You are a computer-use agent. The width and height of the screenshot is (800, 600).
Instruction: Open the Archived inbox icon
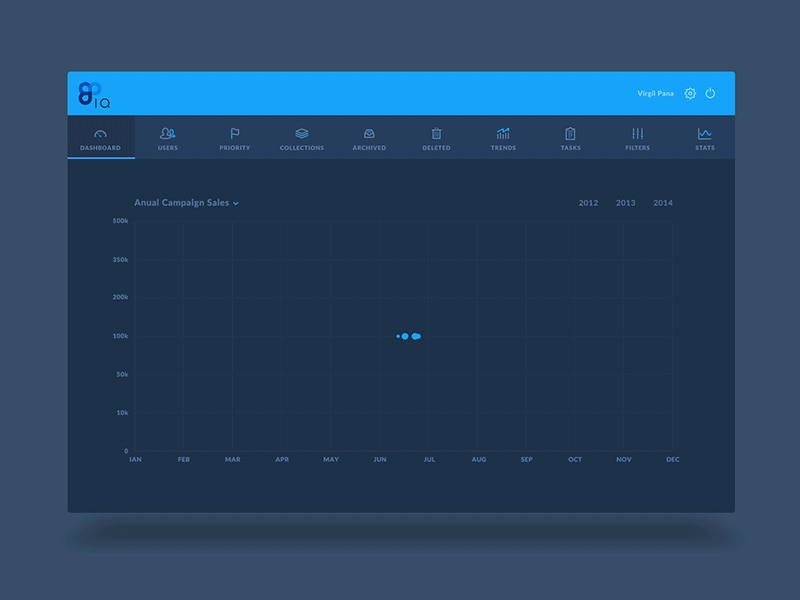click(369, 134)
